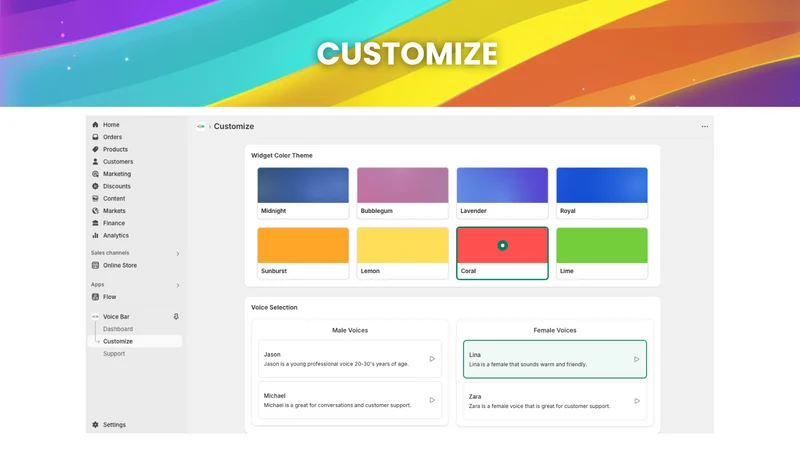800x450 pixels.
Task: Click the Orders inbox icon
Action: point(95,137)
